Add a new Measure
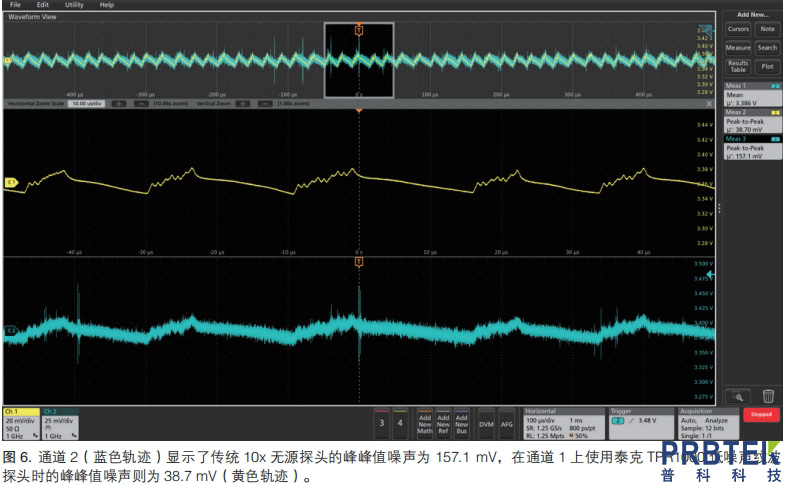786x485 pixels. click(x=738, y=47)
